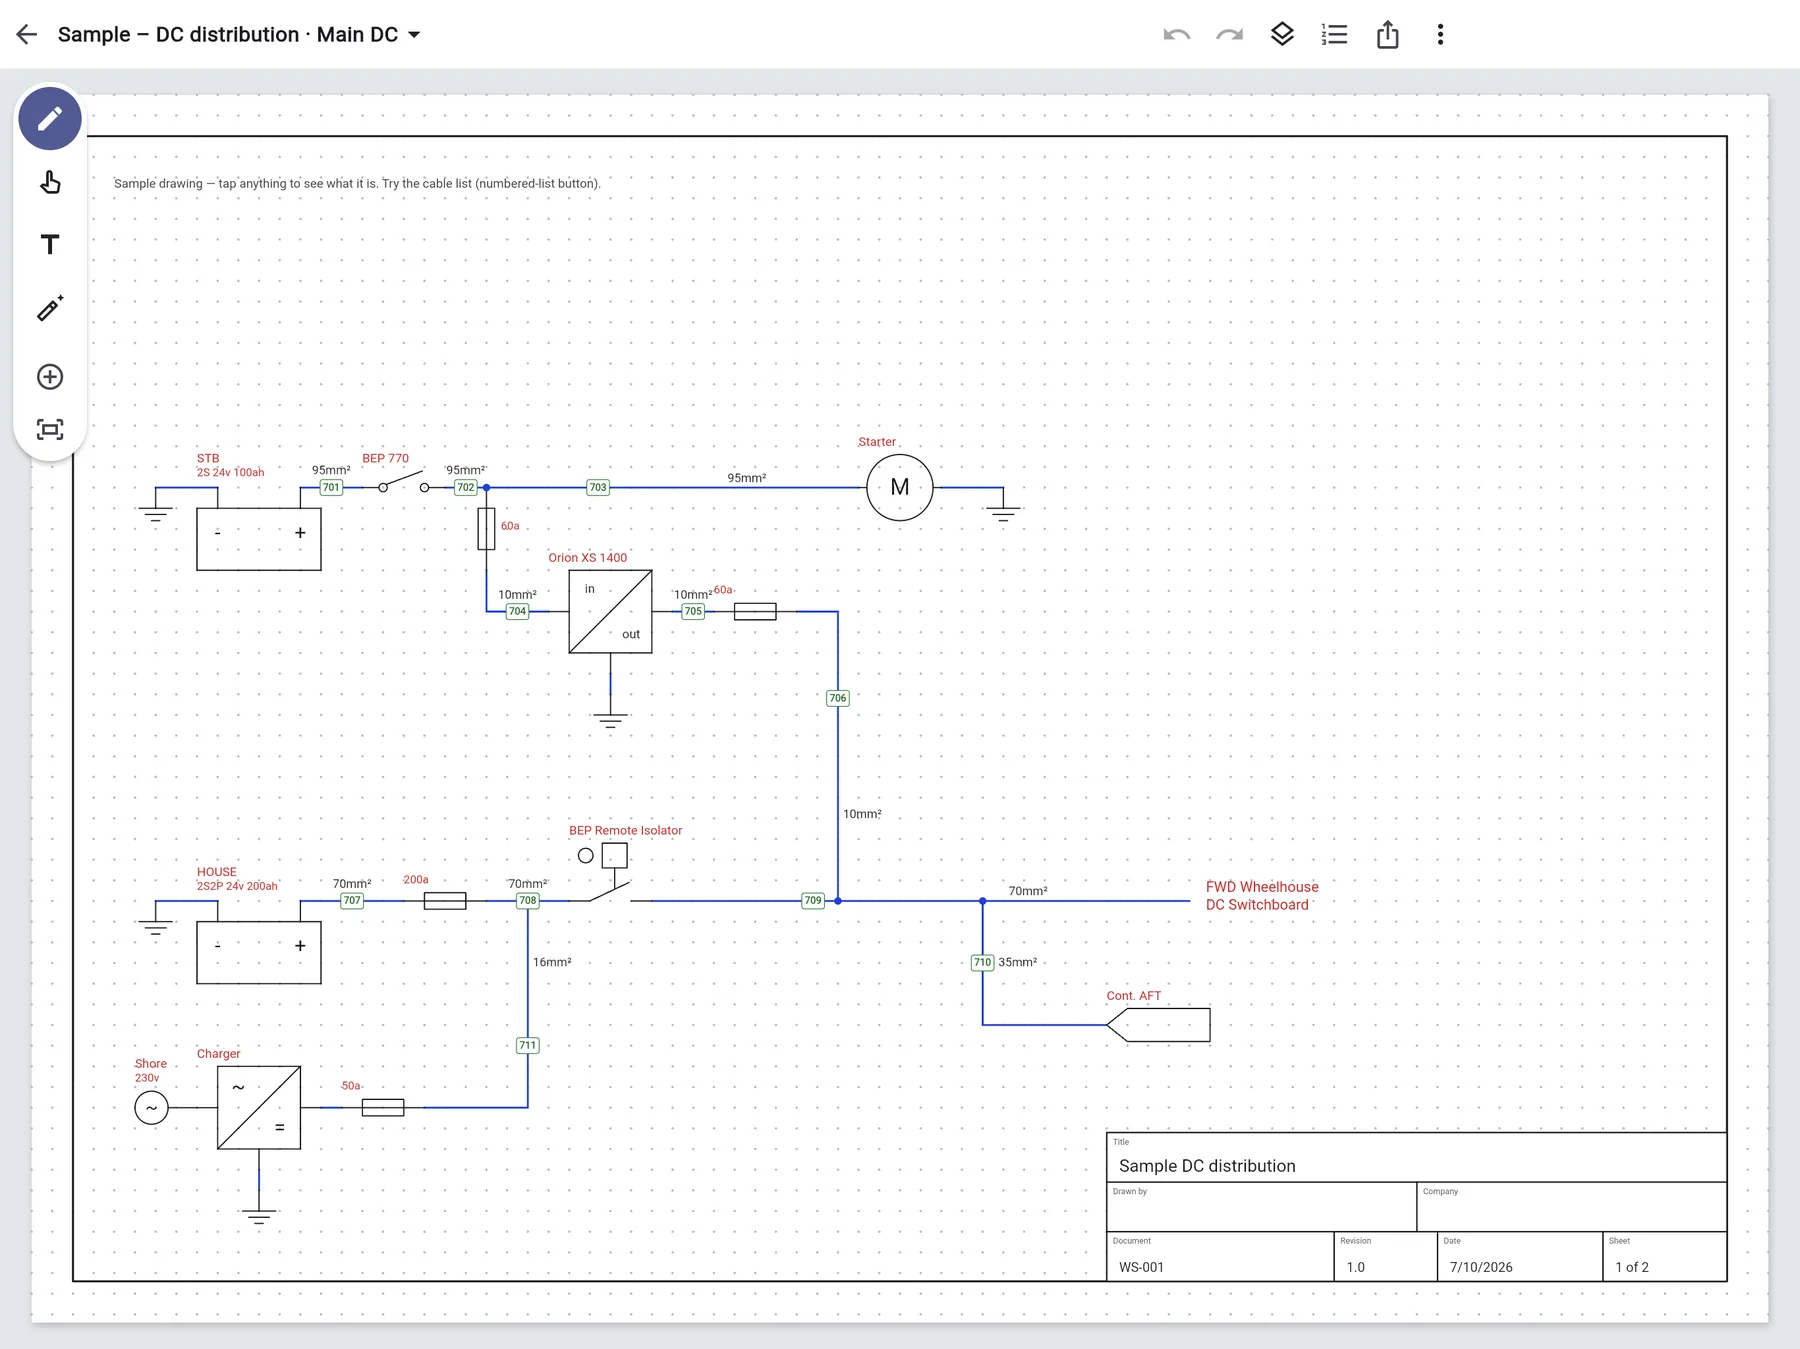
Task: Go back with the arrow button
Action: (27, 34)
